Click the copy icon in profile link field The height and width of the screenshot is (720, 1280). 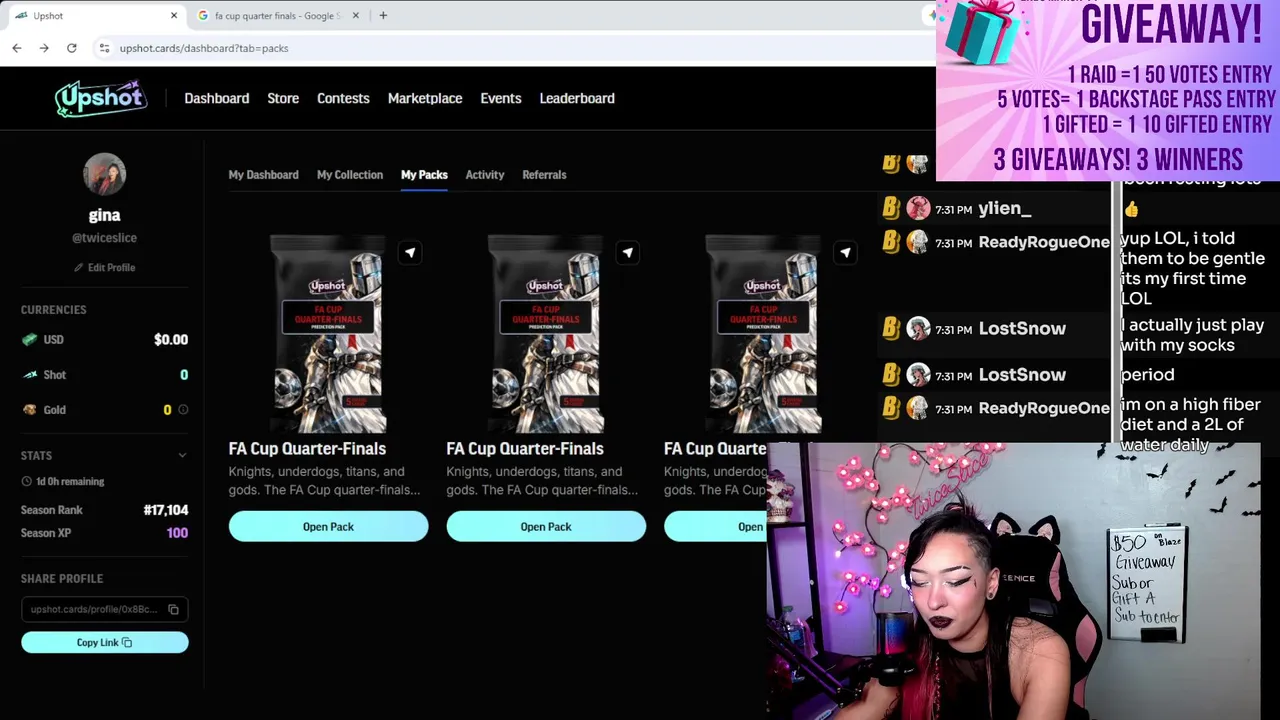tap(173, 609)
